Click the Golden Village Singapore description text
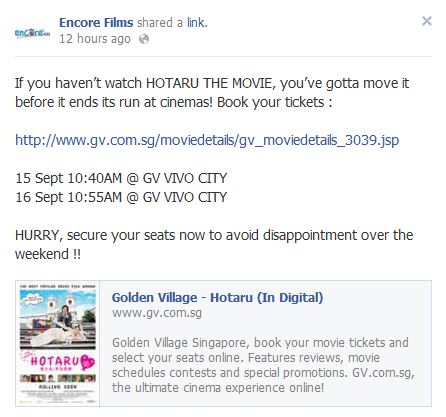Viewport: 446px width, 417px height. point(263,365)
